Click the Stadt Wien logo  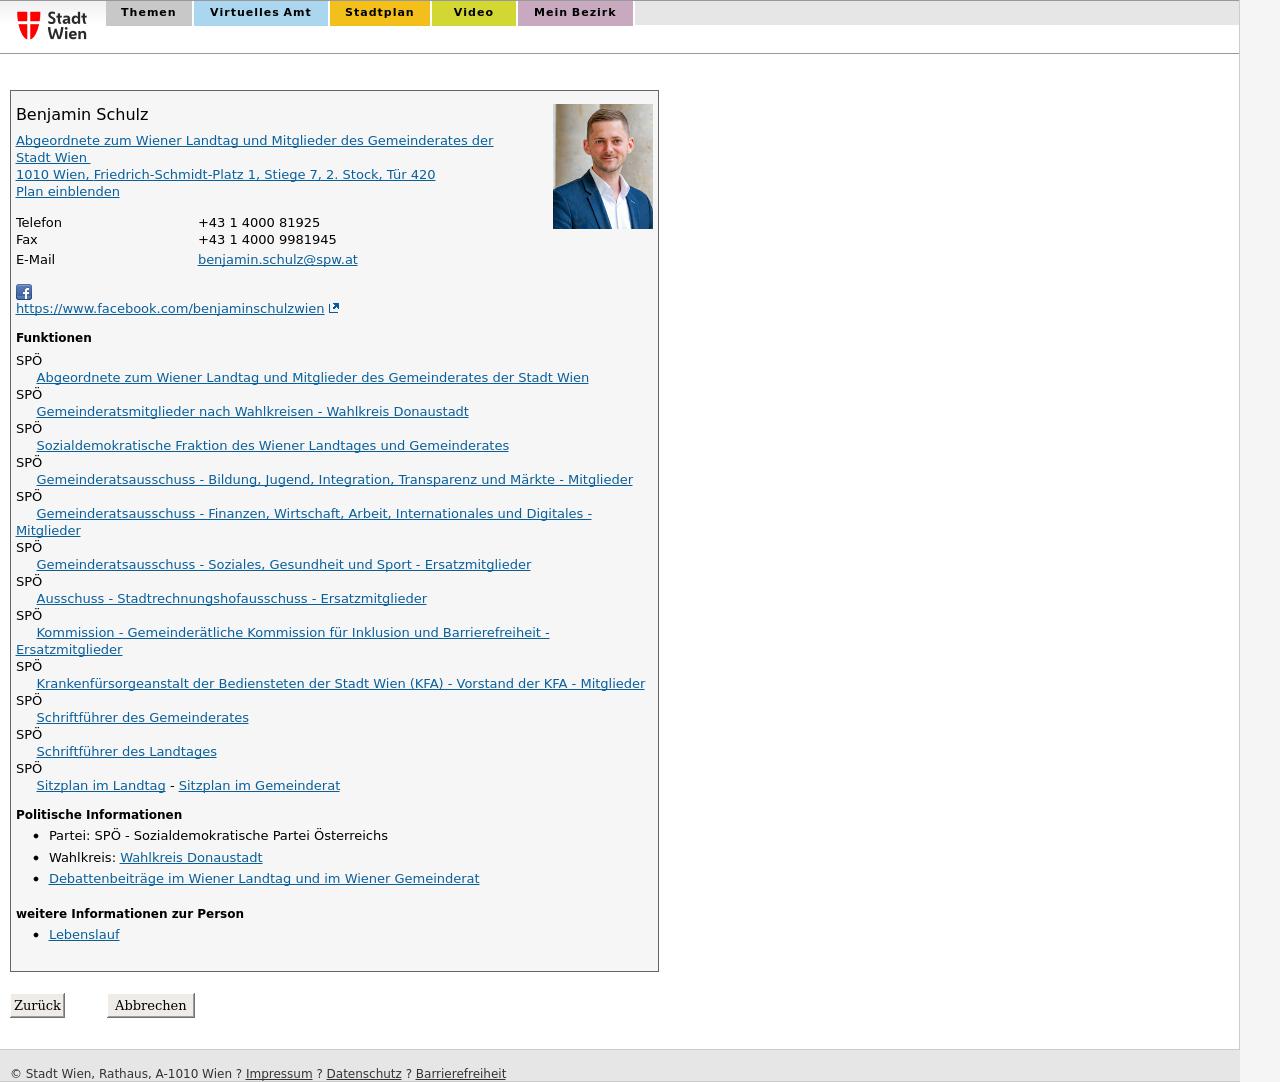[x=52, y=25]
